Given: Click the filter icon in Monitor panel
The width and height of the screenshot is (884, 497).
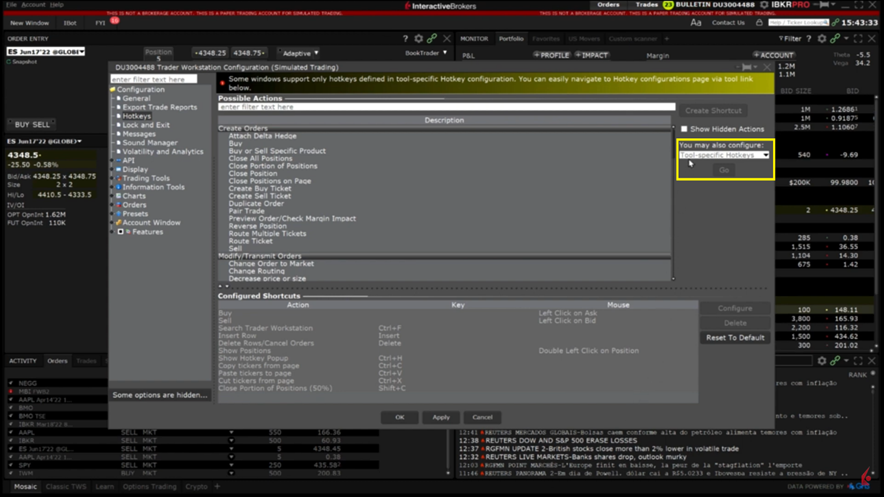Looking at the screenshot, I should click(783, 39).
